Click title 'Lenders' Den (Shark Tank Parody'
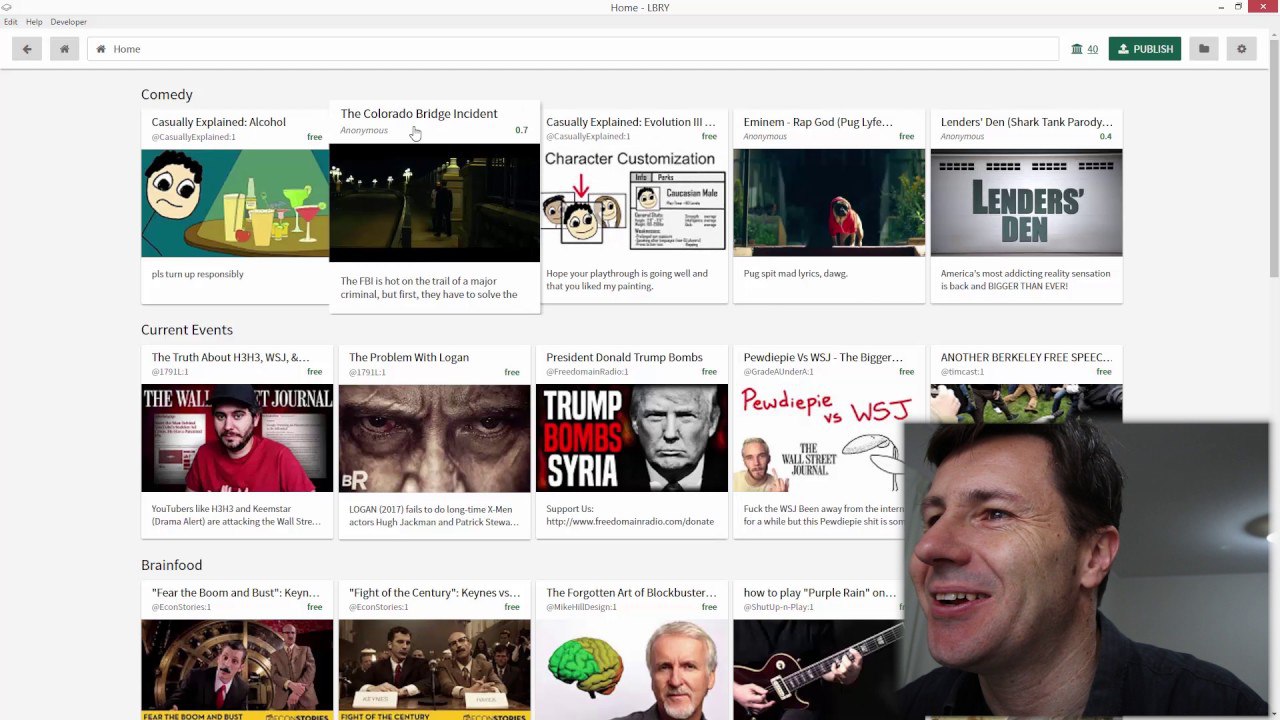1280x720 pixels. pos(1026,122)
